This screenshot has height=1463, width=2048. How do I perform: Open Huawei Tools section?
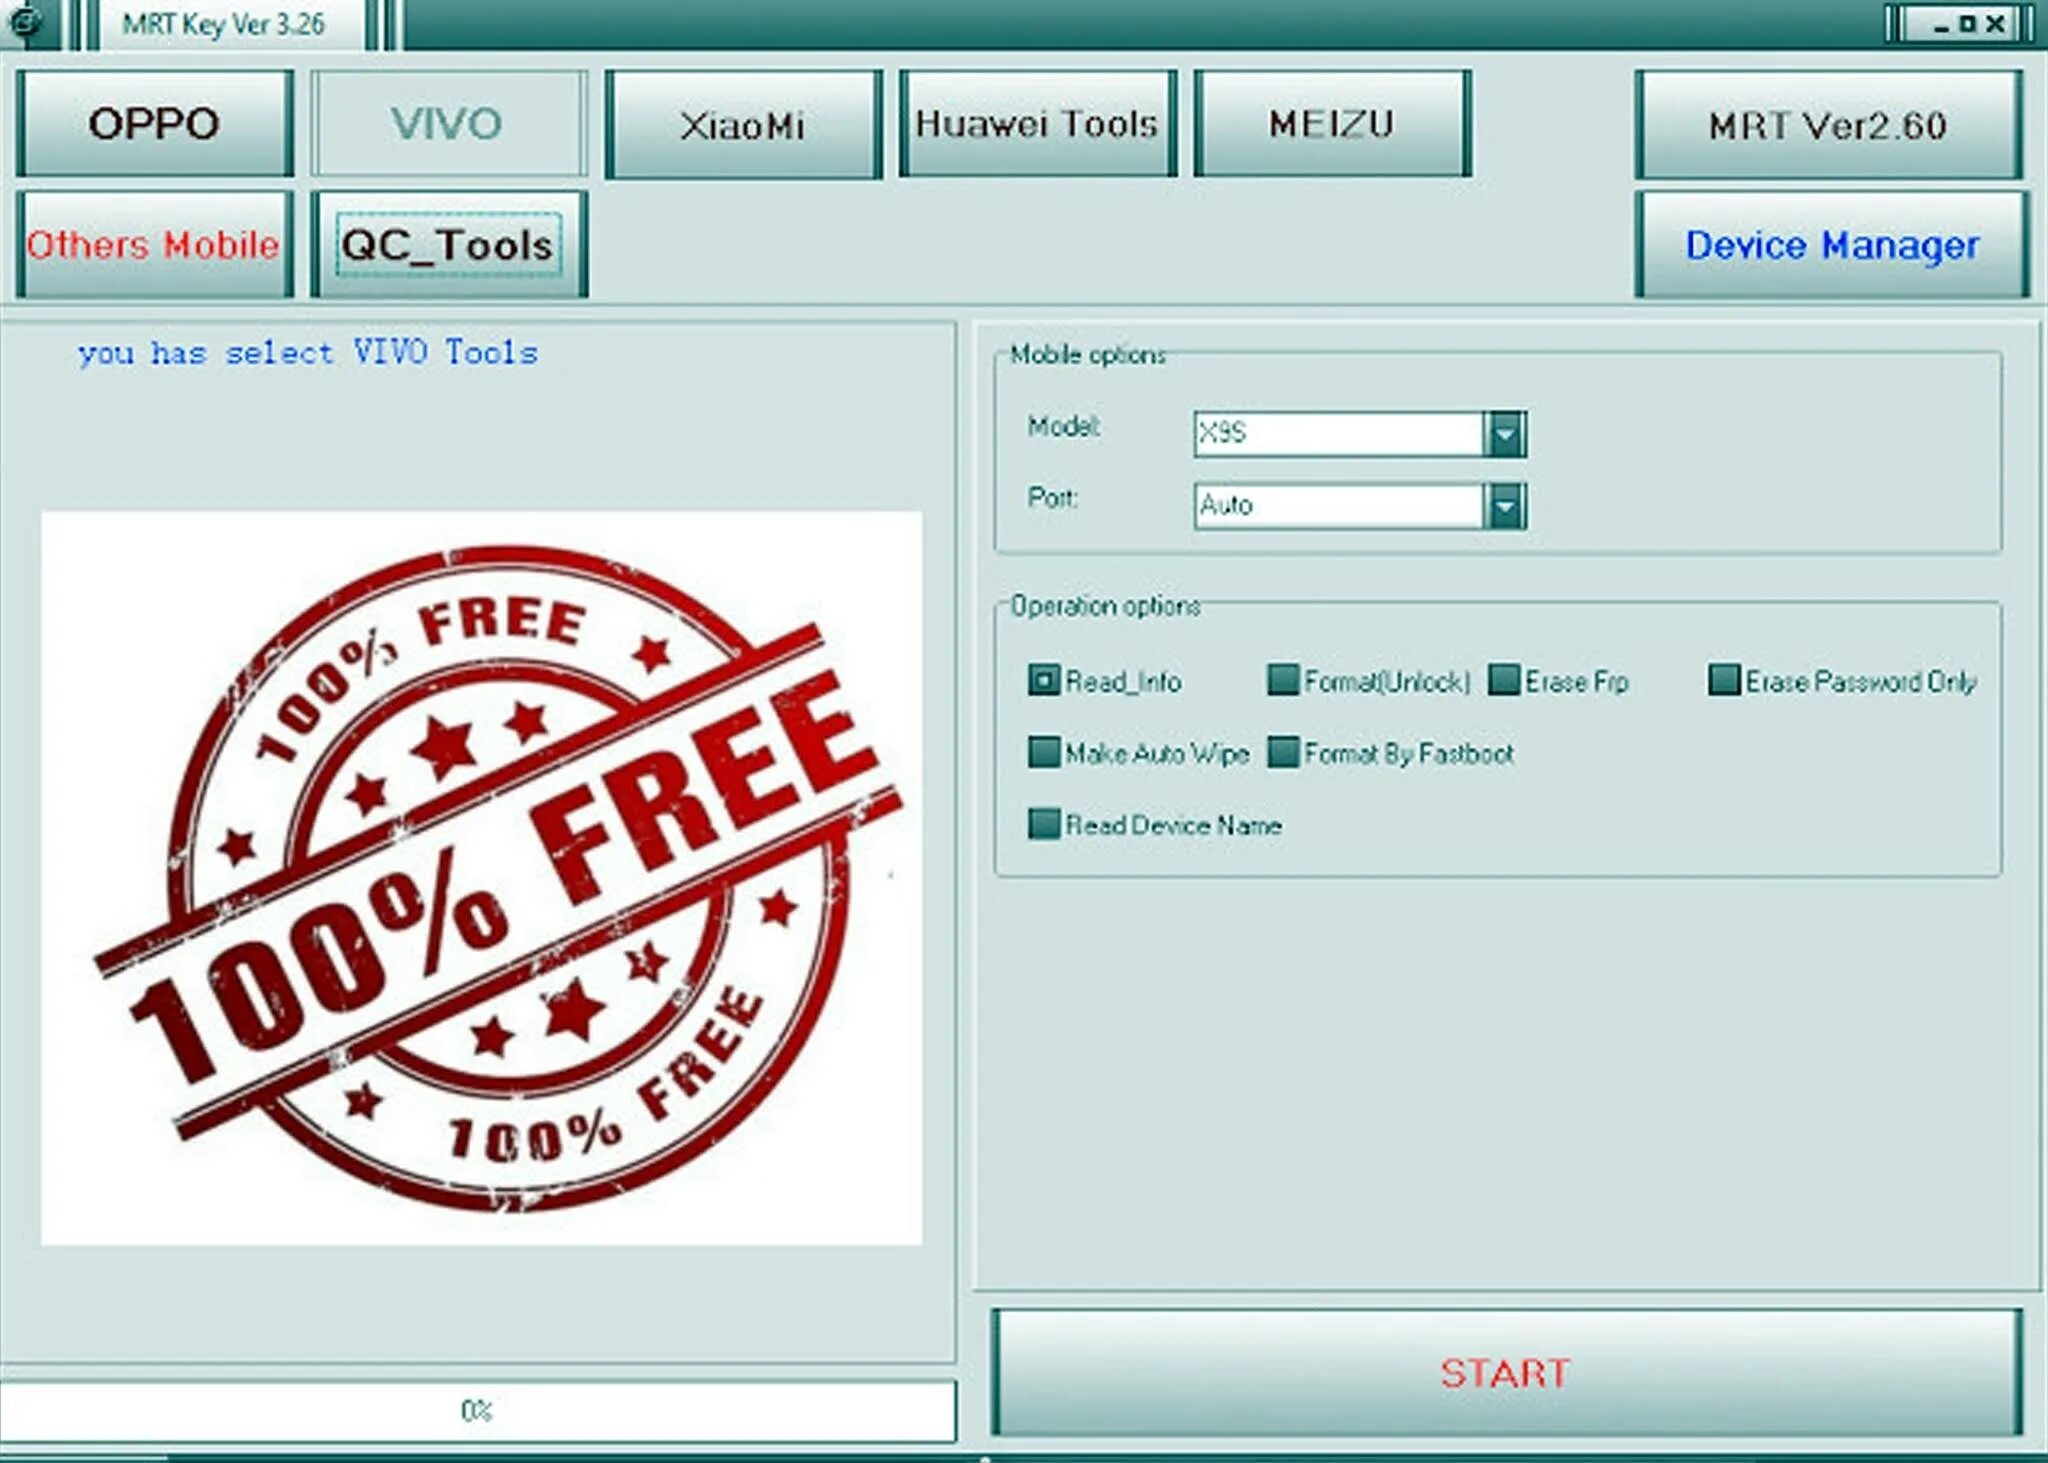click(x=1037, y=123)
